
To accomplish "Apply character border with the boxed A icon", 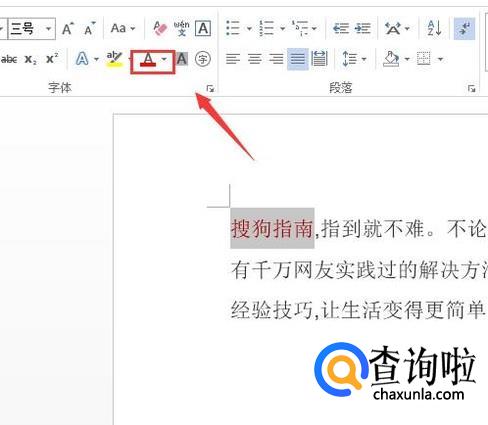I will point(203,29).
